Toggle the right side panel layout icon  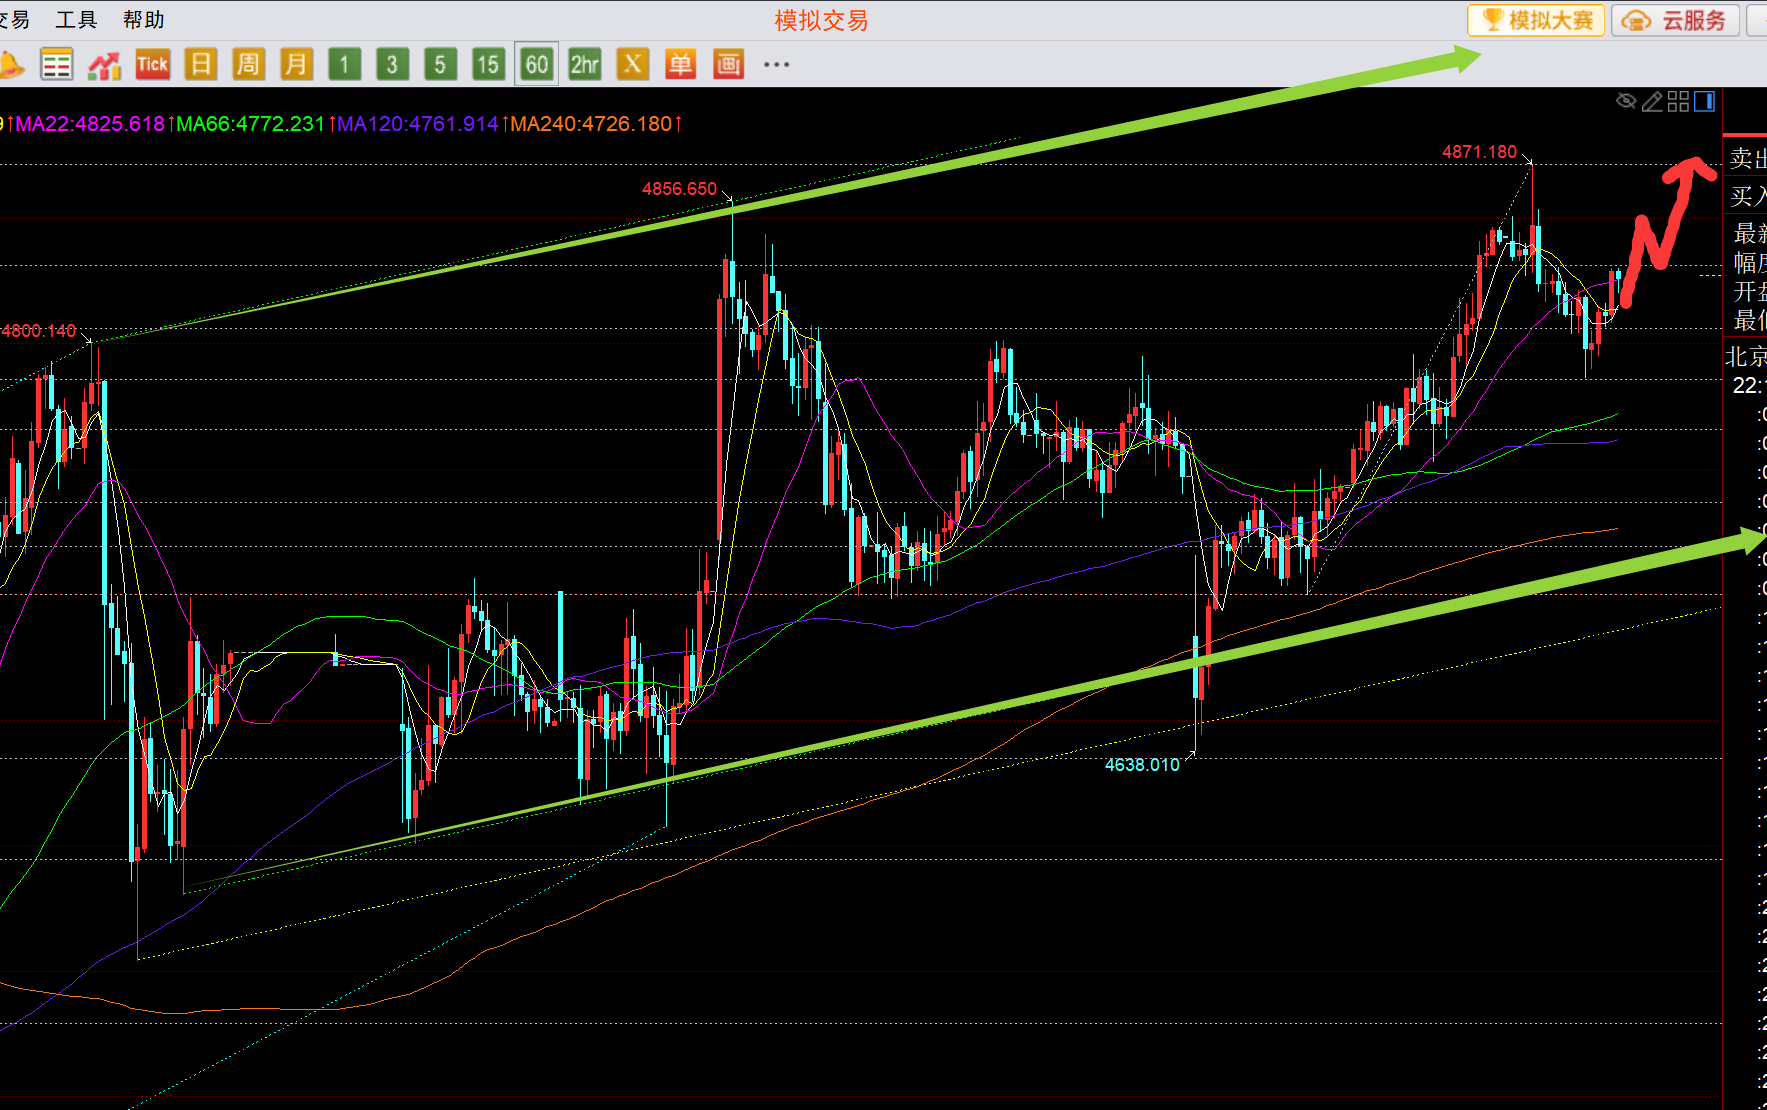tap(1704, 101)
